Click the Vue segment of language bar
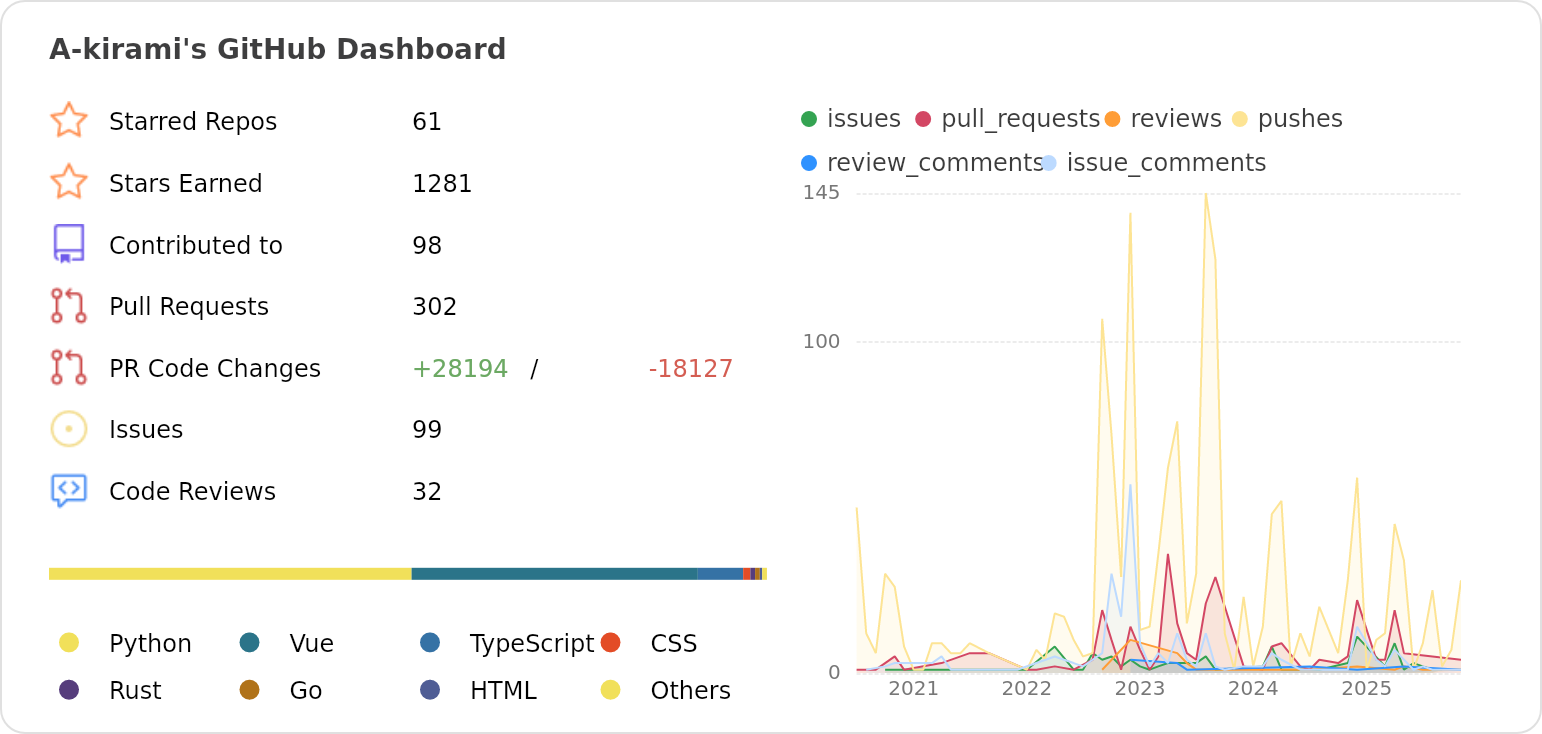1542x734 pixels. 554,574
